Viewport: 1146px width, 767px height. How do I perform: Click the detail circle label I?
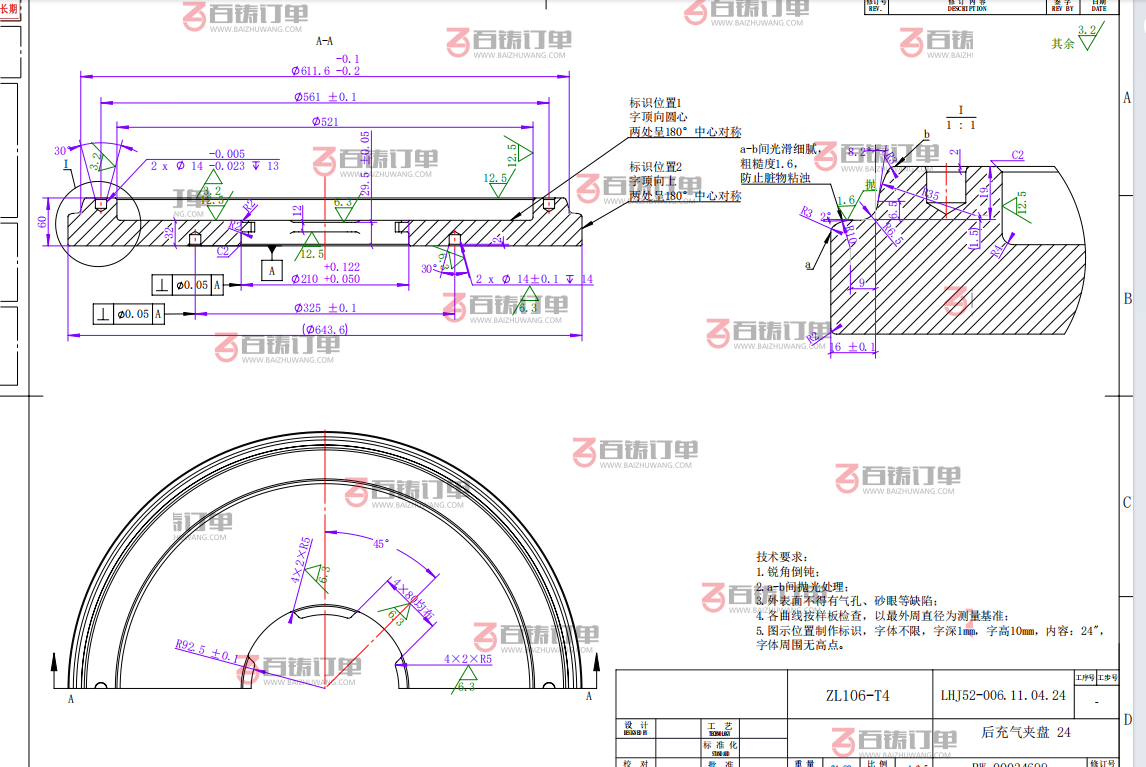coord(66,163)
